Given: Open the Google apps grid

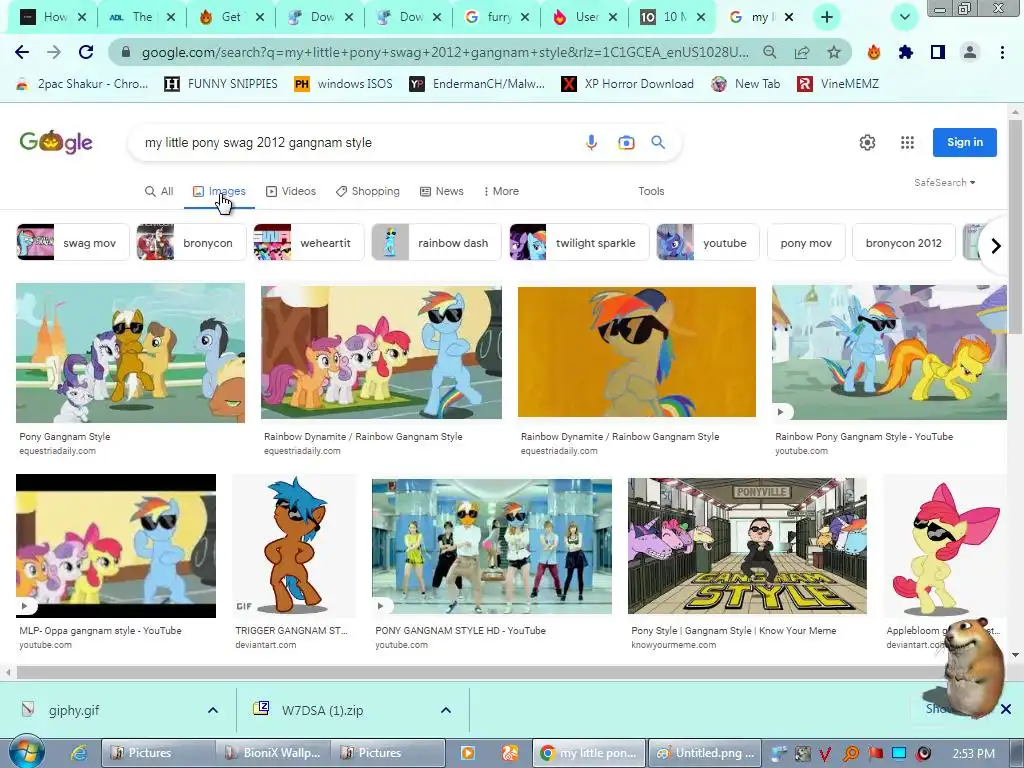Looking at the screenshot, I should [x=907, y=142].
